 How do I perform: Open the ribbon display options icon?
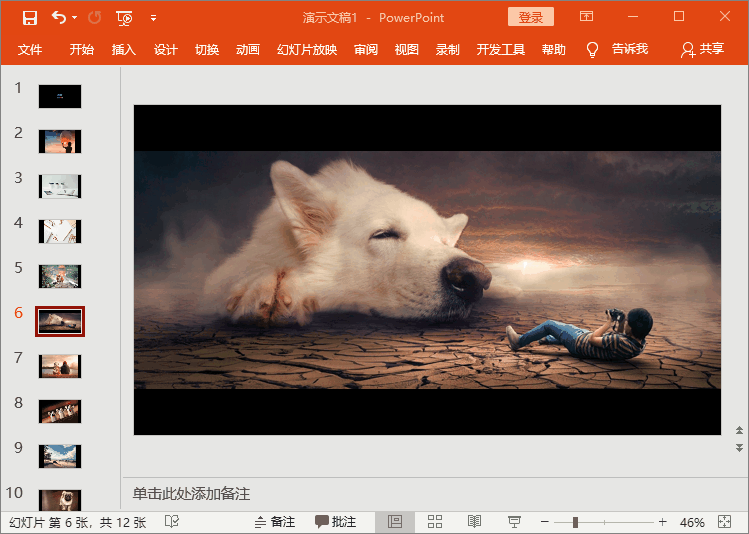tap(587, 17)
